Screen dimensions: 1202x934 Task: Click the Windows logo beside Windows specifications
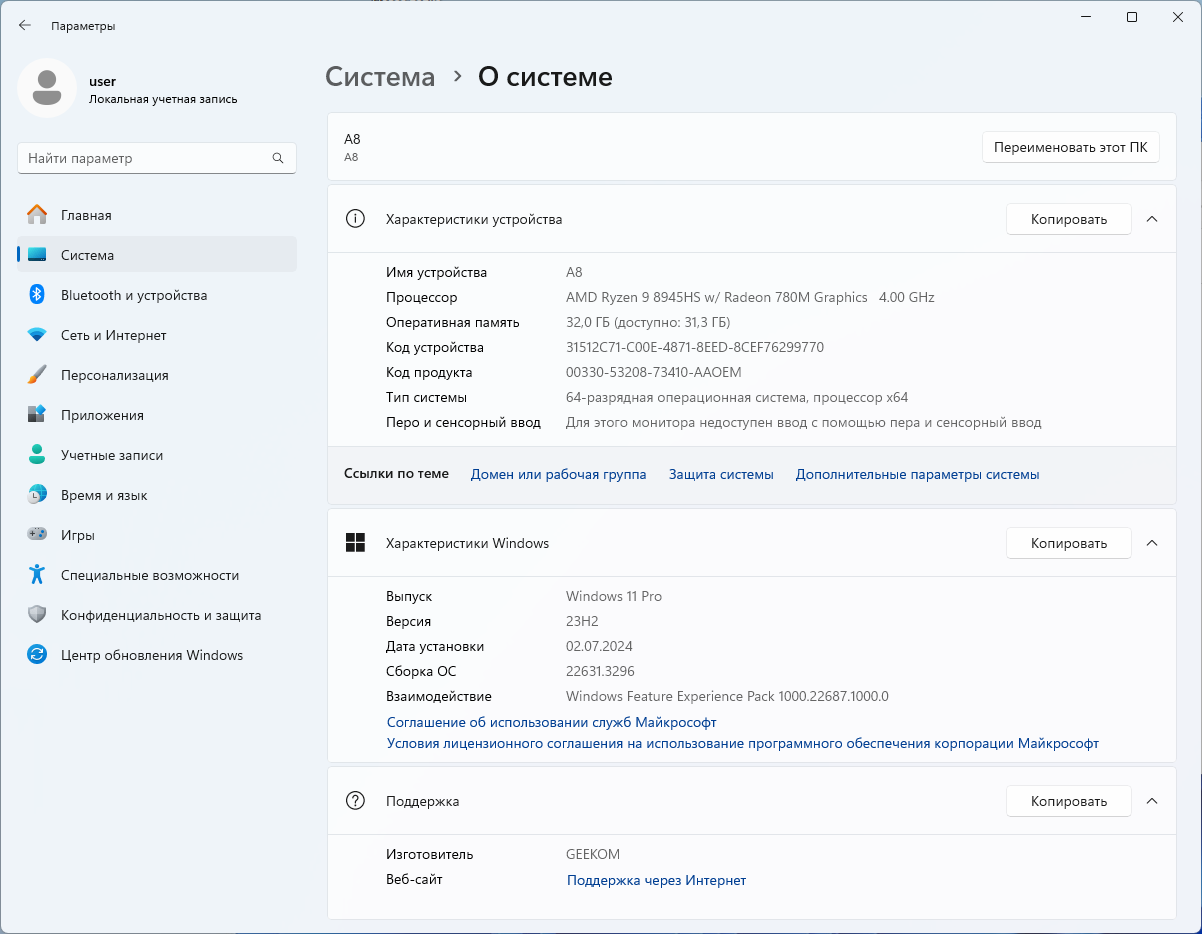tap(355, 543)
